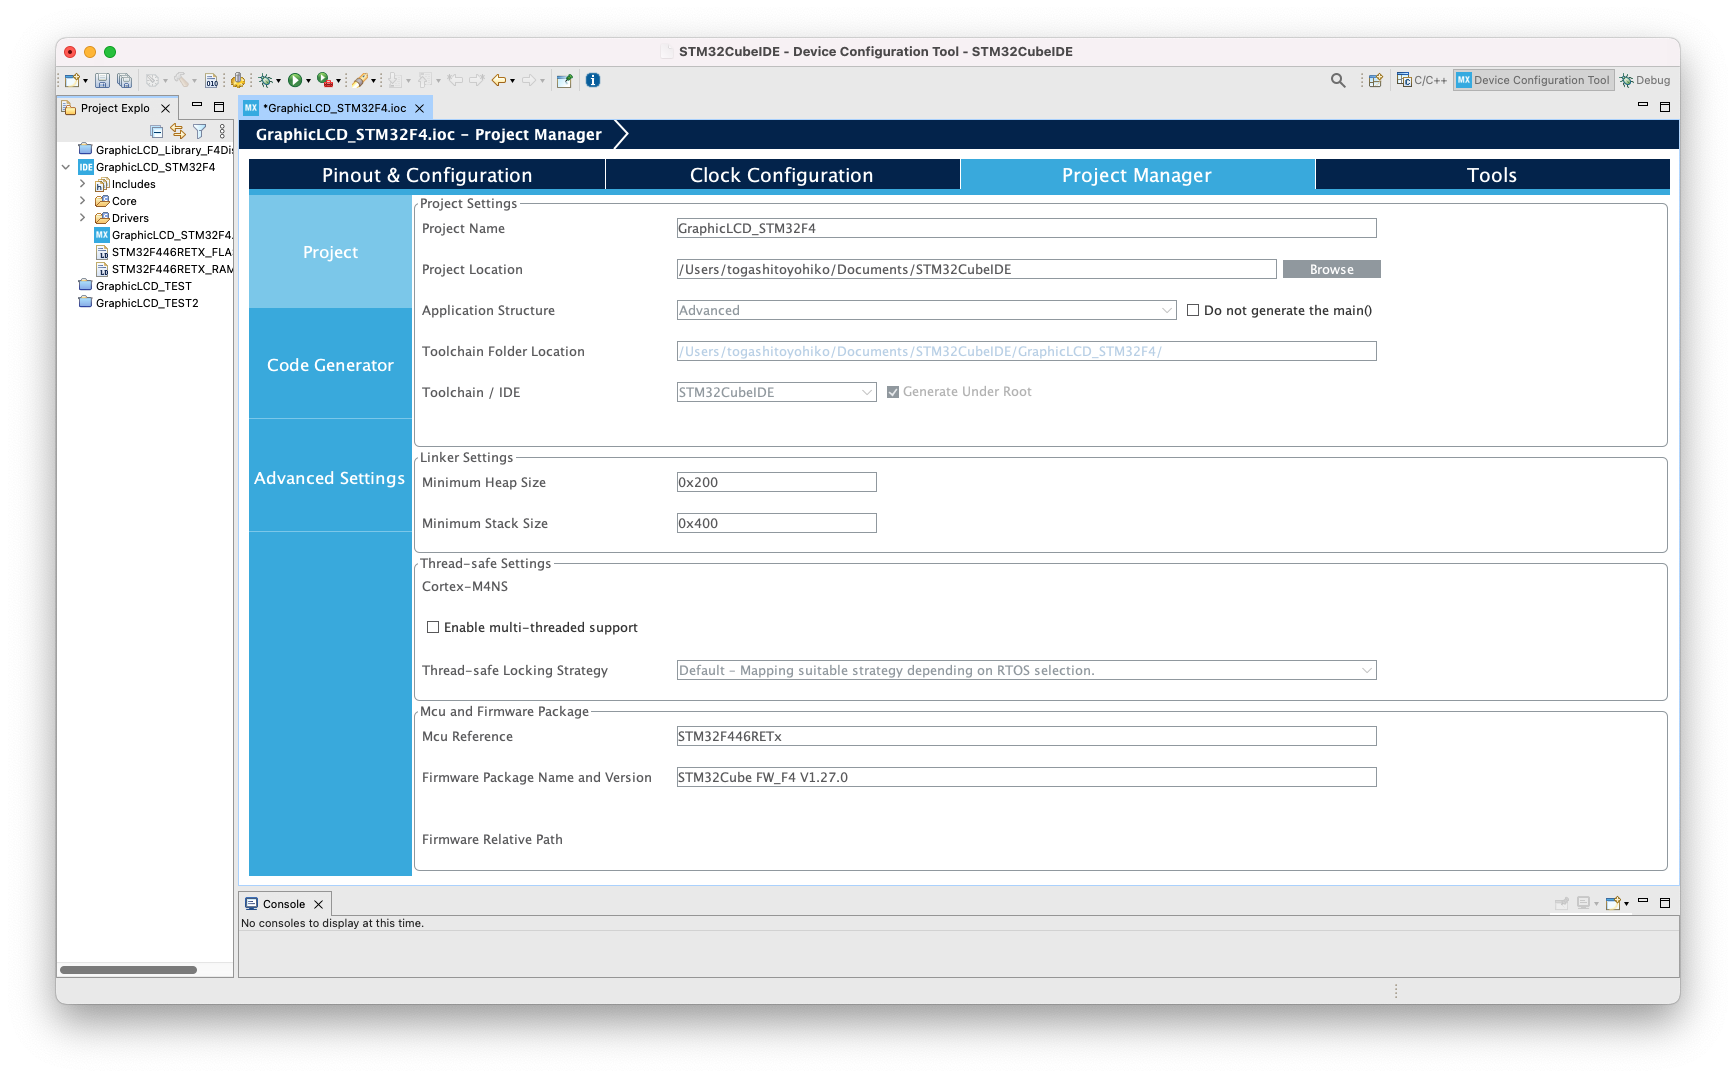Click the Debug bug icon in toolbar
This screenshot has width=1736, height=1078.
point(265,80)
